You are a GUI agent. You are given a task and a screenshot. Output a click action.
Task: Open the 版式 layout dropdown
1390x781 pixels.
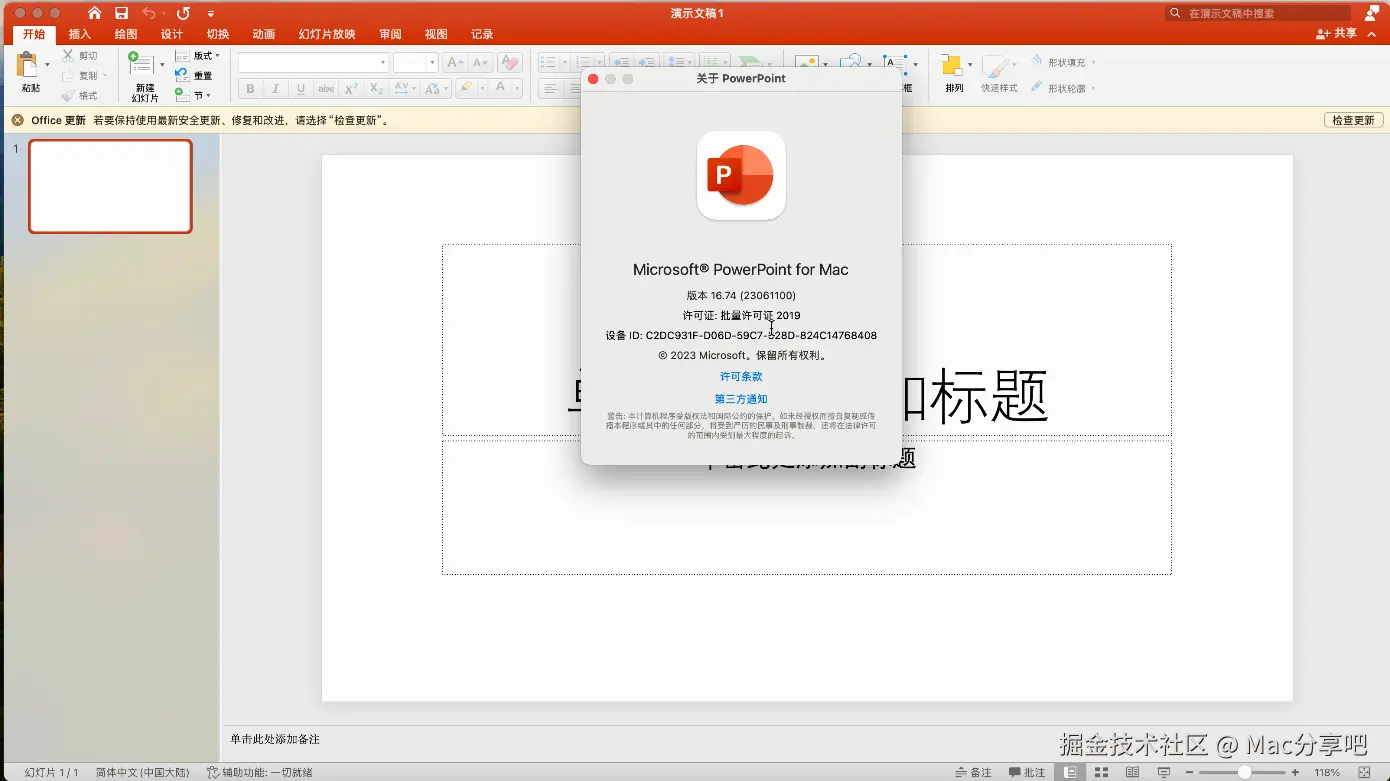click(197, 56)
